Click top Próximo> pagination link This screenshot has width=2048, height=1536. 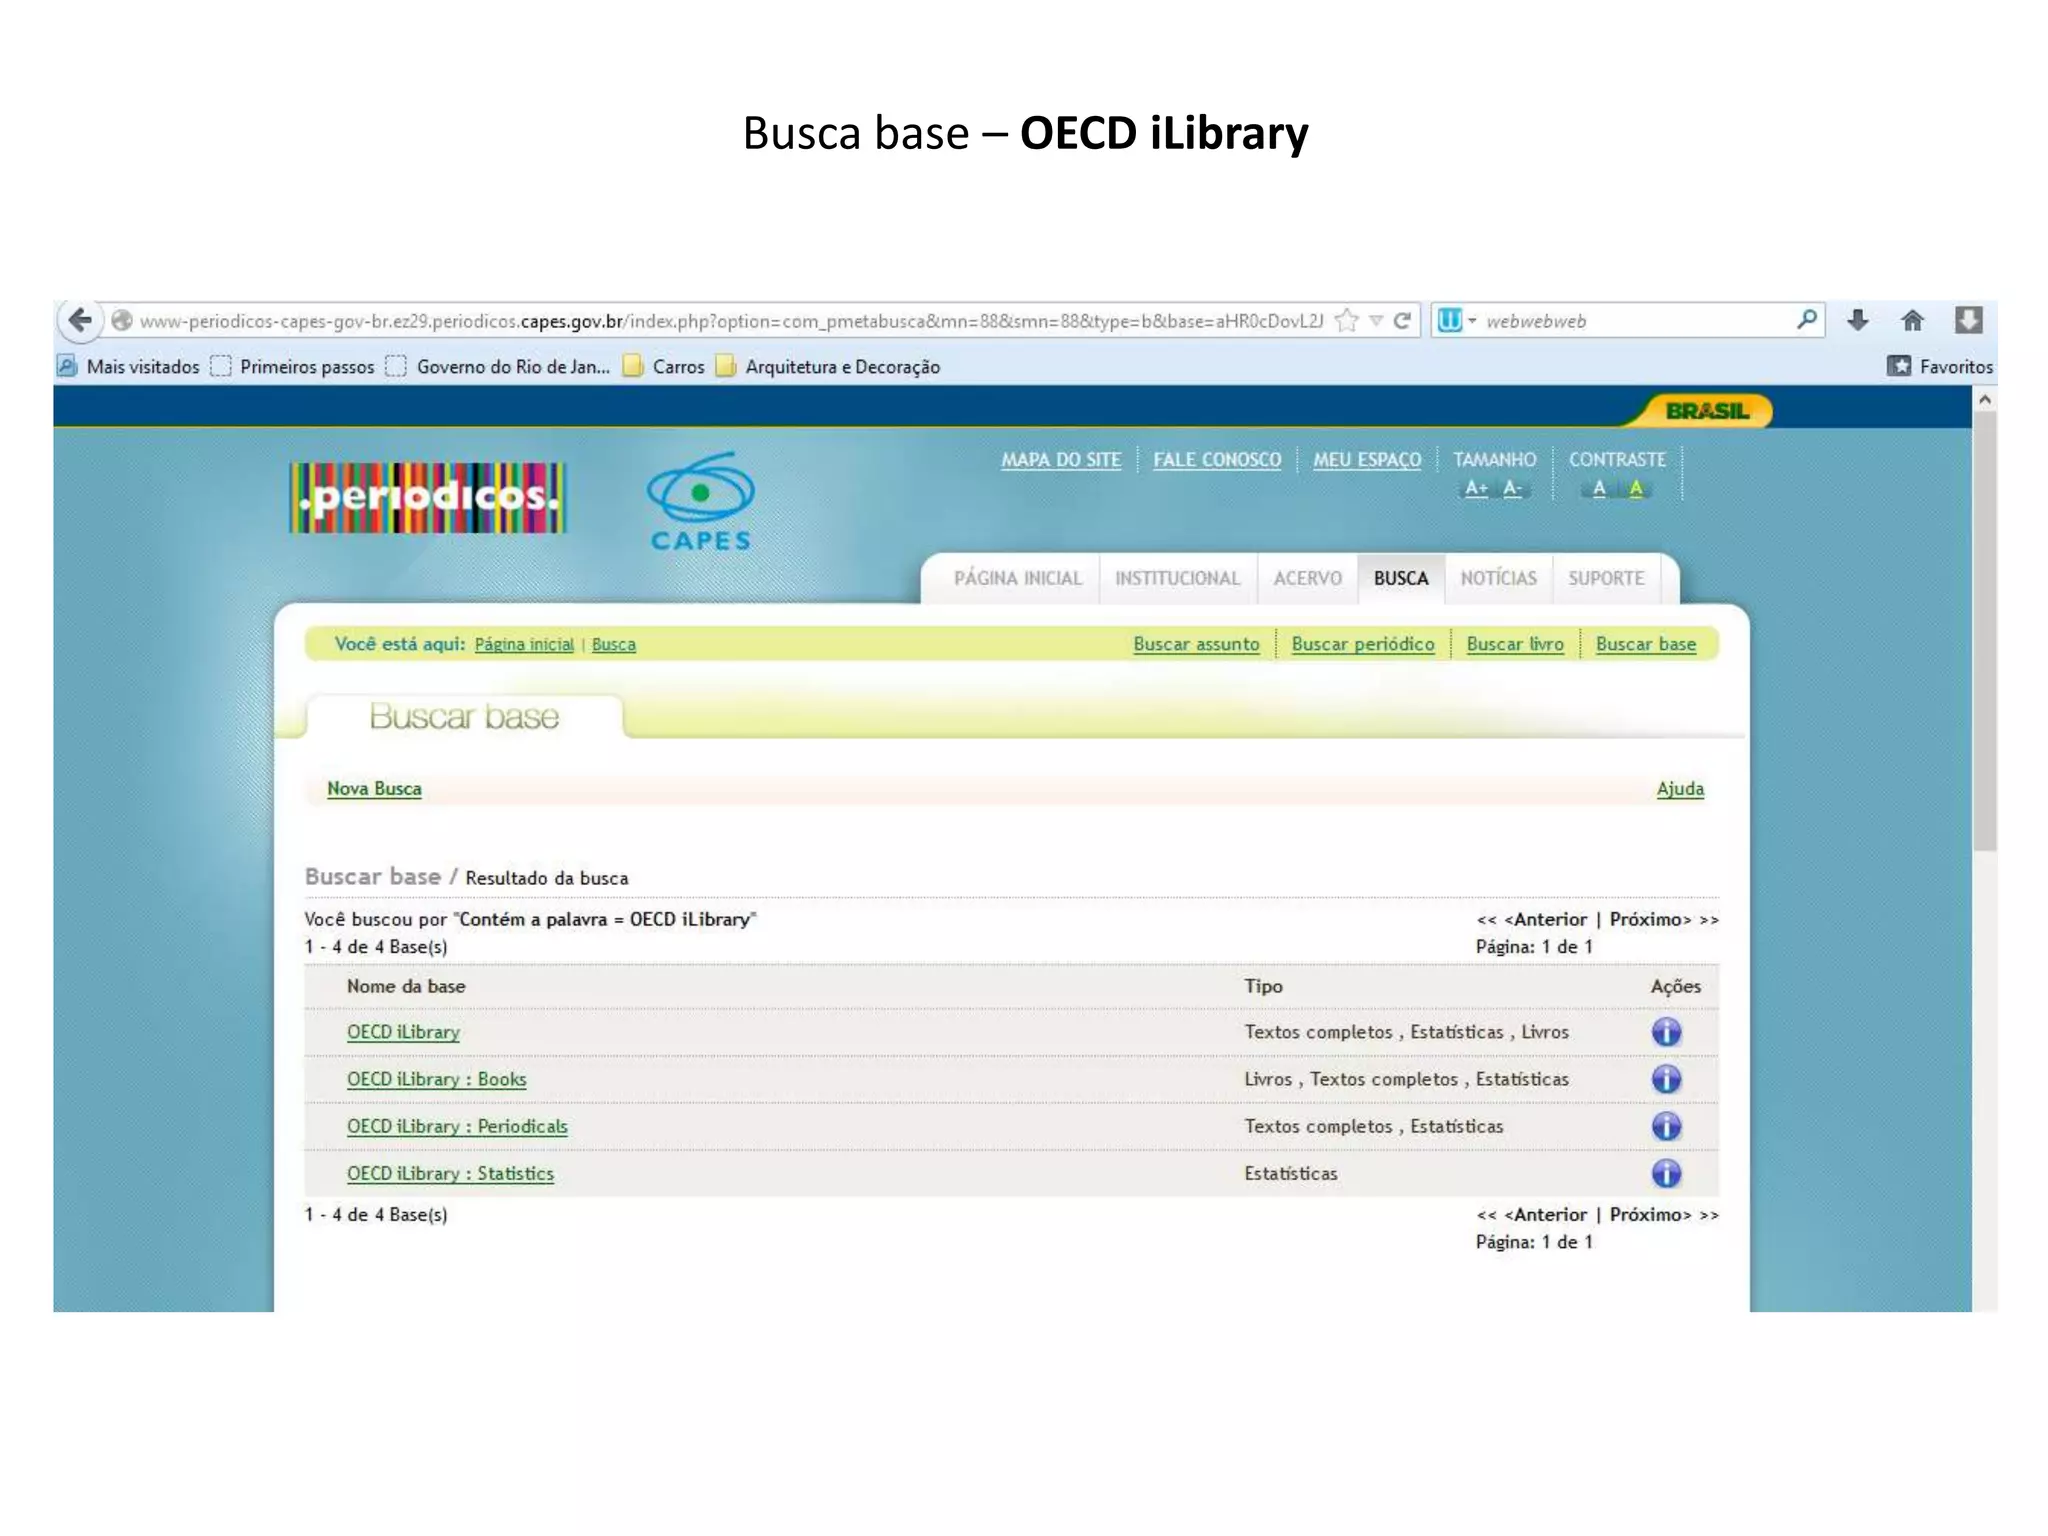(x=1650, y=920)
